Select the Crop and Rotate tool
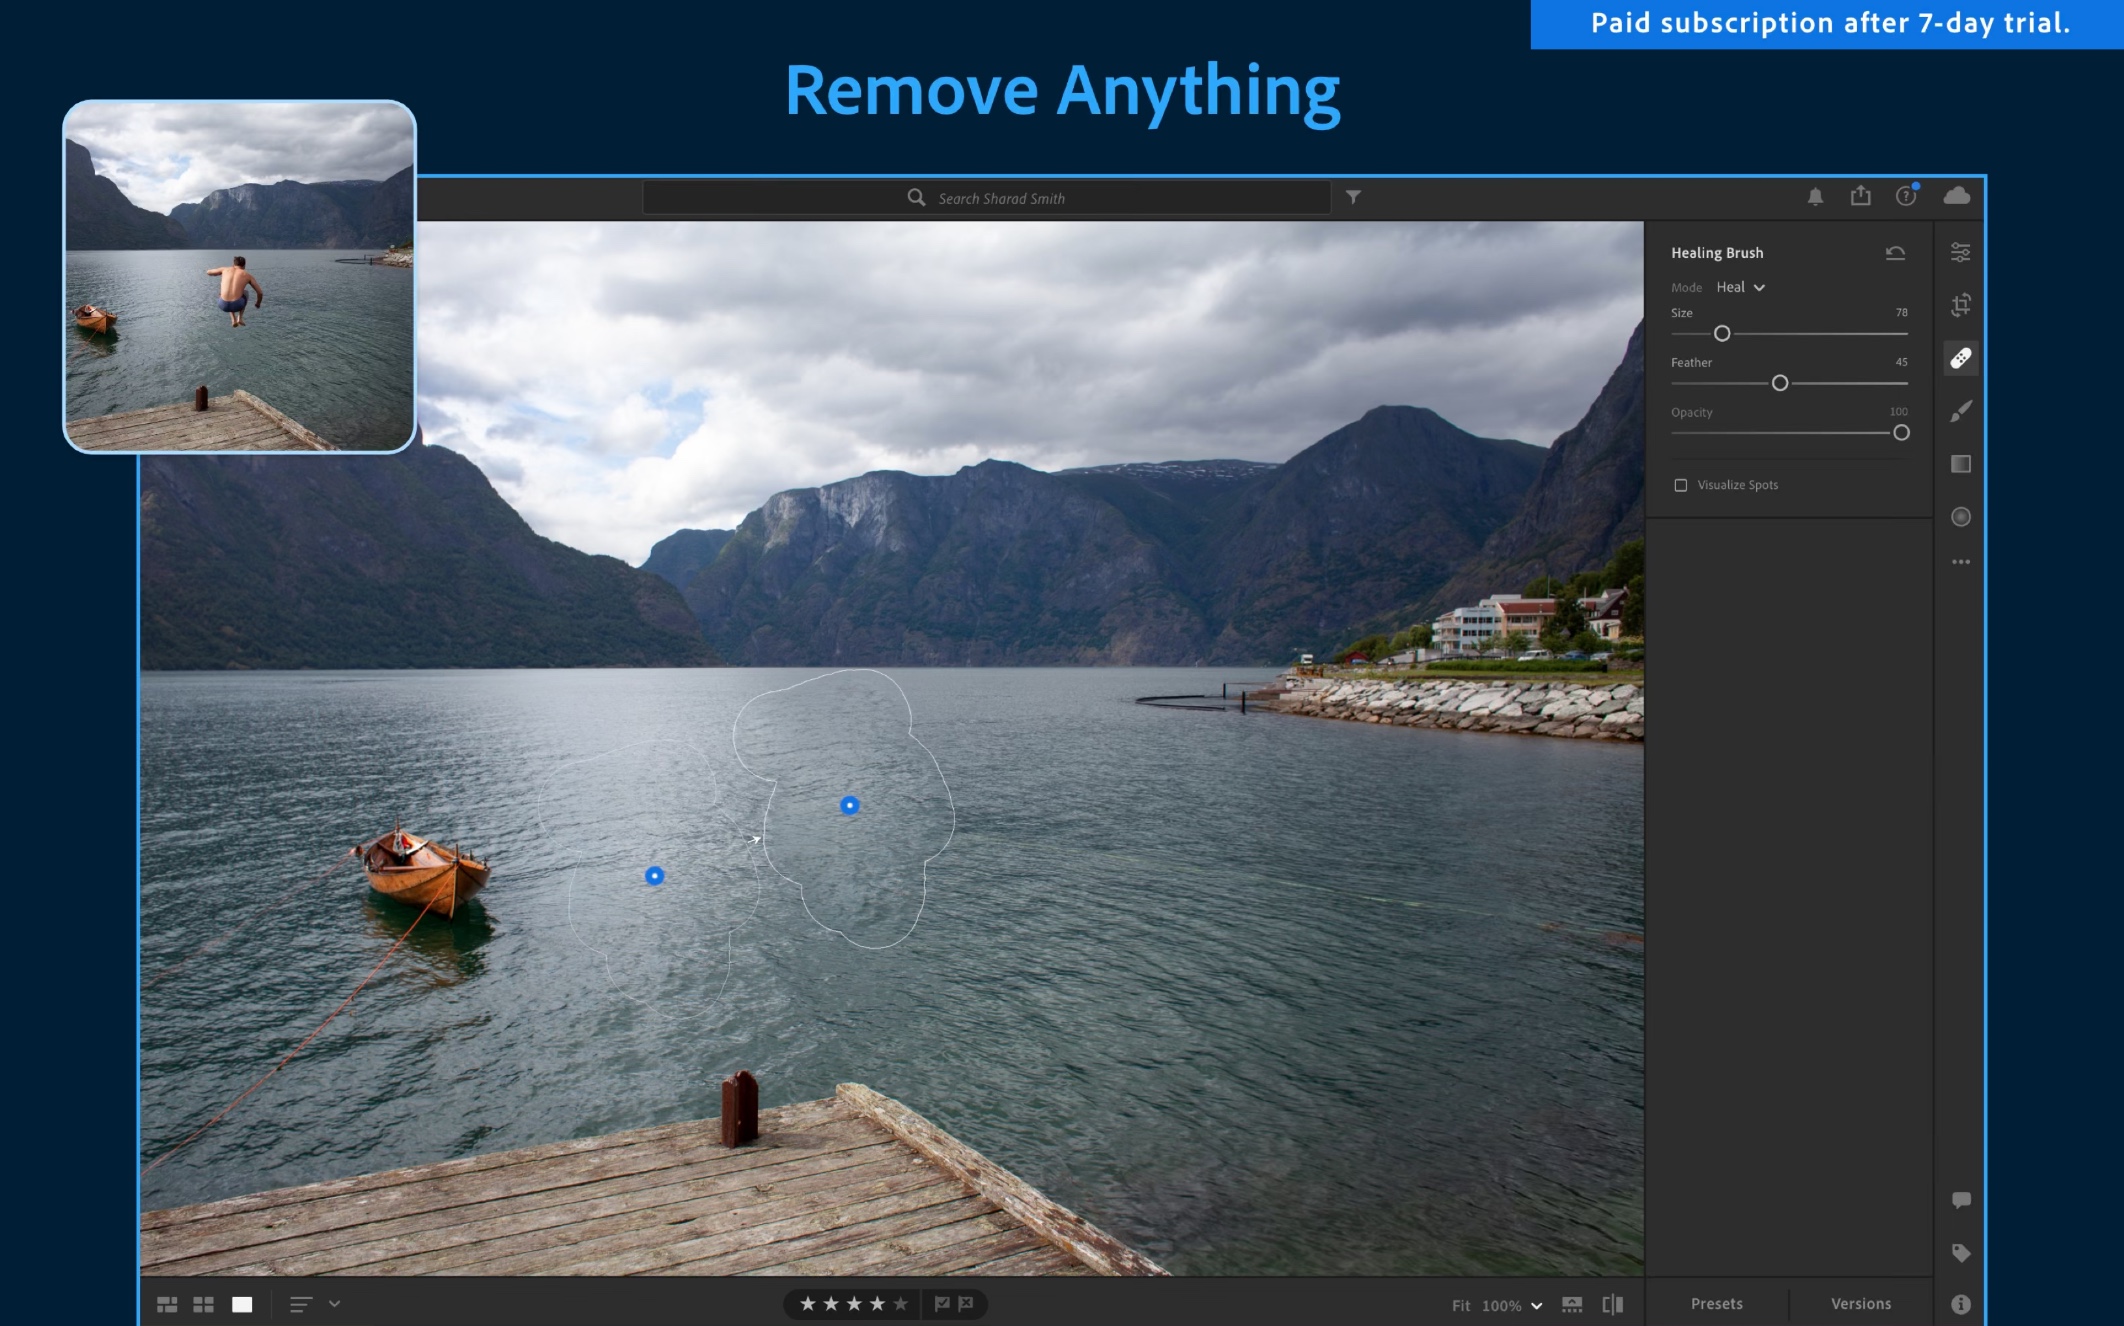Viewport: 2124px width, 1326px height. pyautogui.click(x=1960, y=305)
